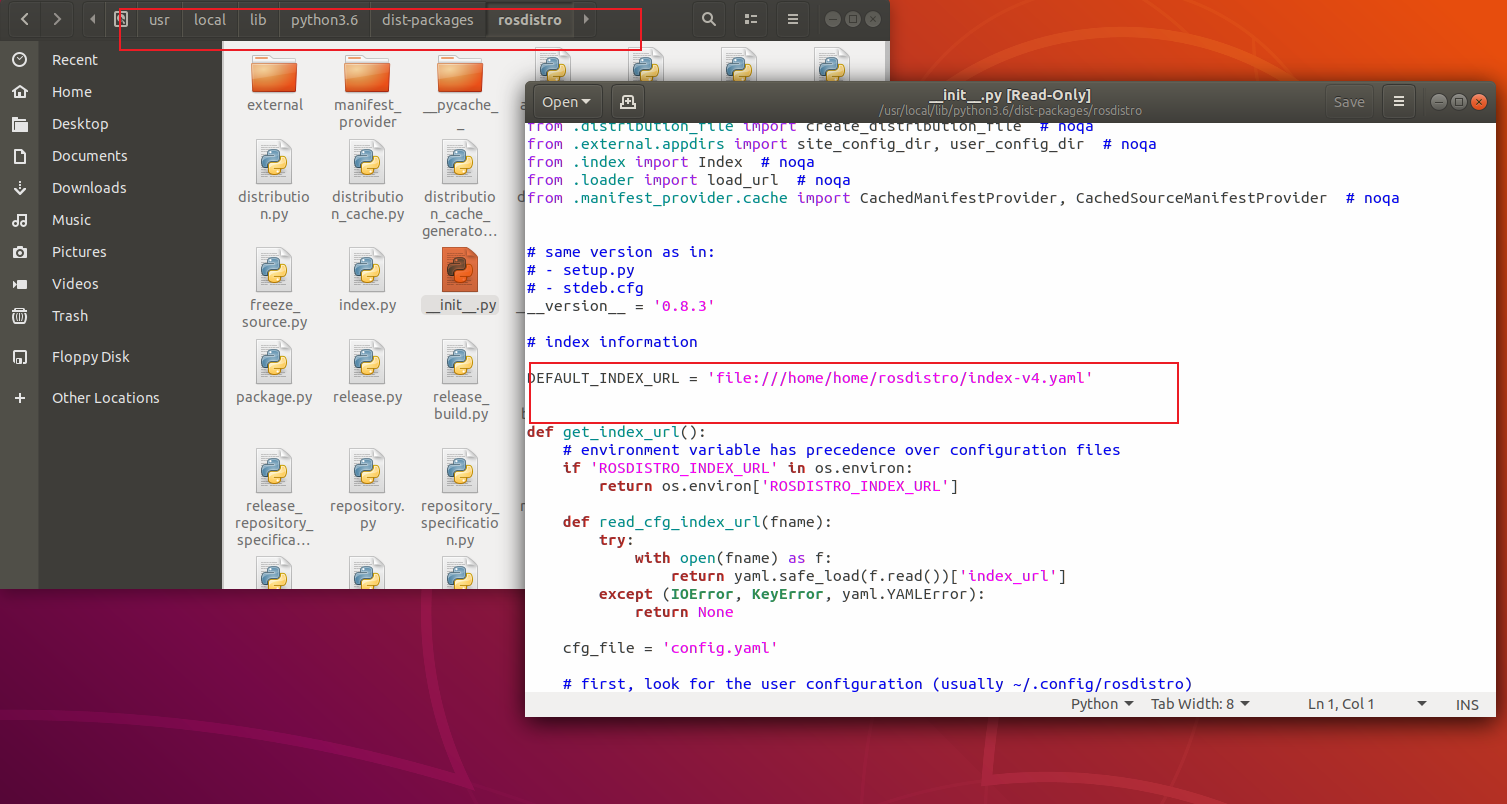The width and height of the screenshot is (1507, 804).
Task: Select release_repository_specification file
Action: pos(275,498)
